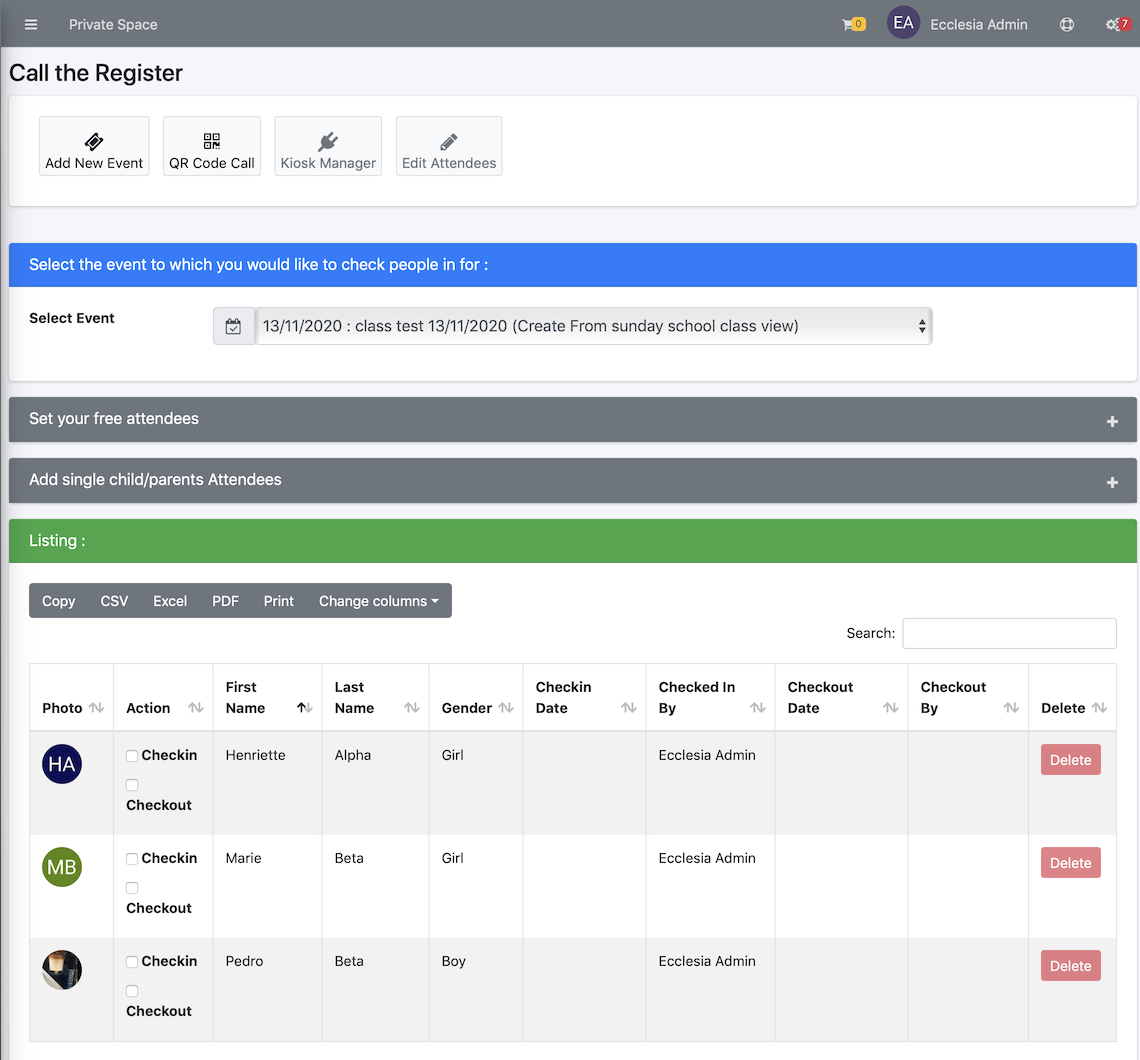Open the settings gears icon

pos(1117,25)
